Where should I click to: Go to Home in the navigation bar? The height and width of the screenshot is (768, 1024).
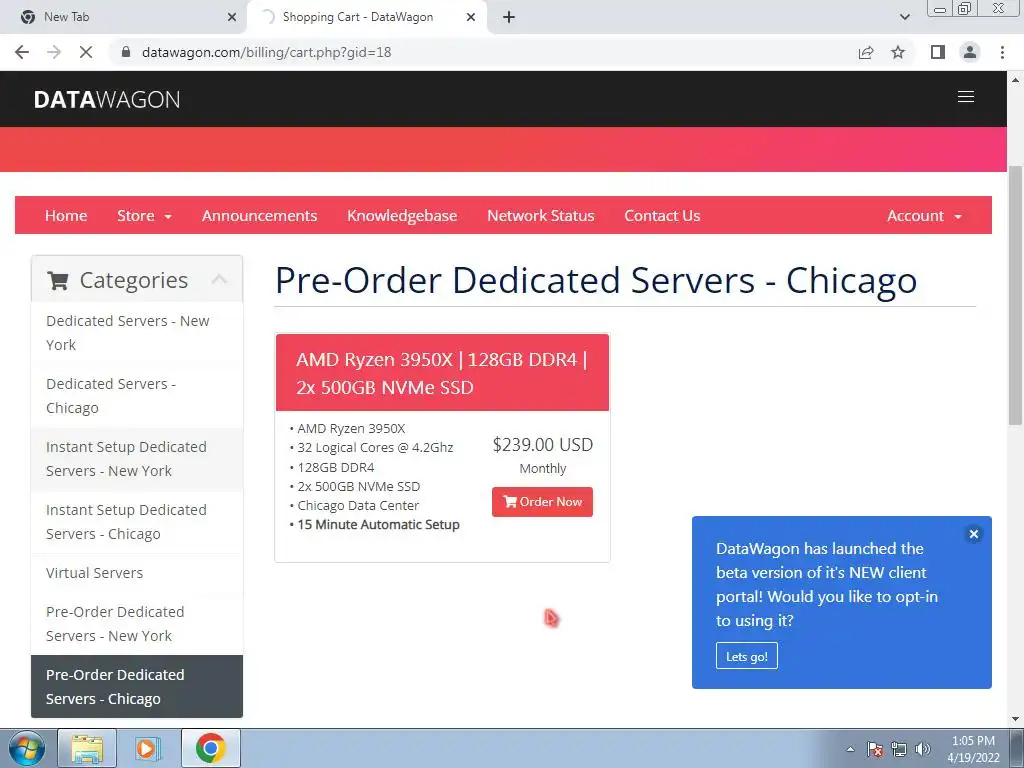coord(66,216)
